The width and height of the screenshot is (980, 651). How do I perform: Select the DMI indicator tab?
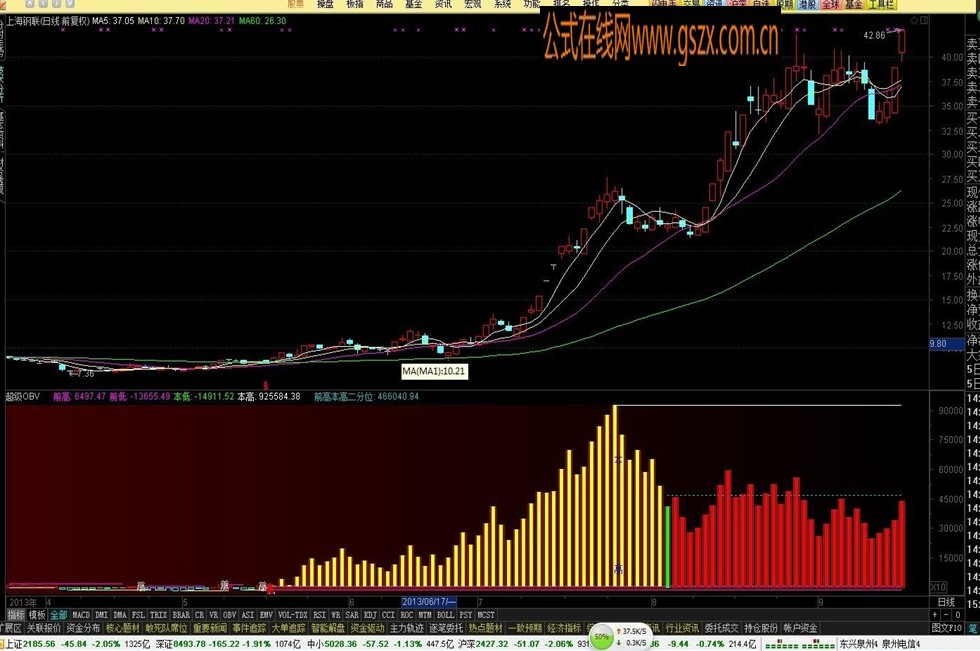(101, 615)
